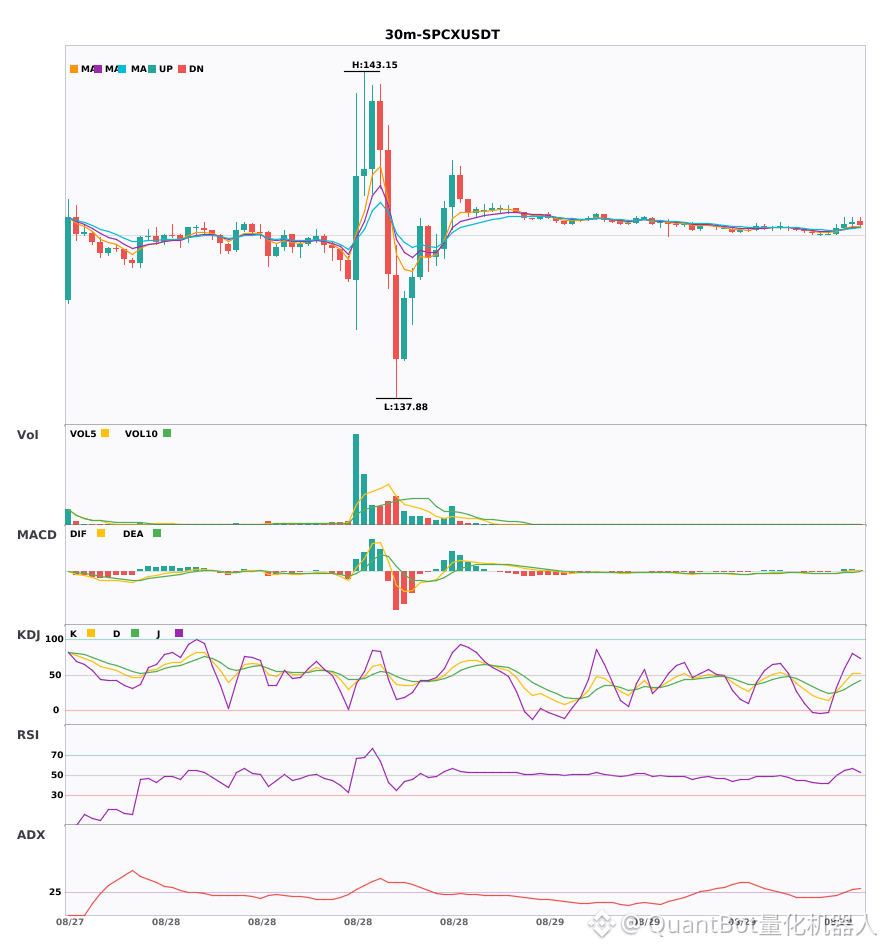The width and height of the screenshot is (885, 950).
Task: Click the green VOL10 legend swatch
Action: click(x=167, y=433)
